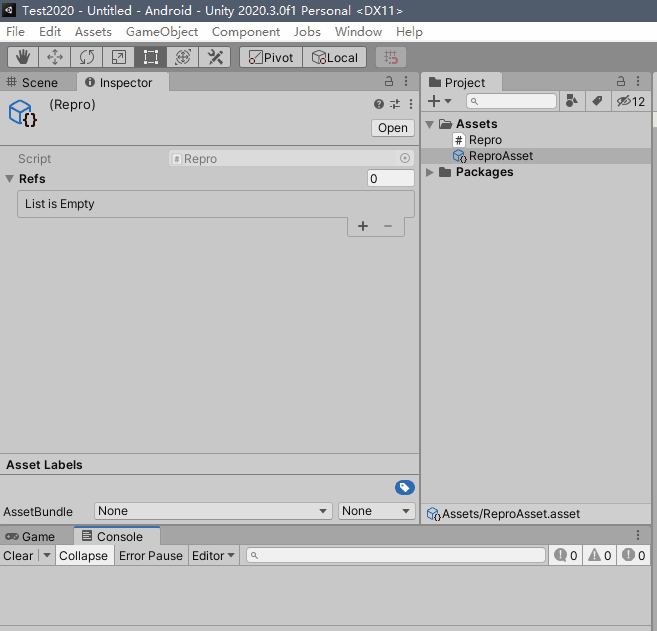Click the Open asset button
The height and width of the screenshot is (631, 657).
point(393,128)
